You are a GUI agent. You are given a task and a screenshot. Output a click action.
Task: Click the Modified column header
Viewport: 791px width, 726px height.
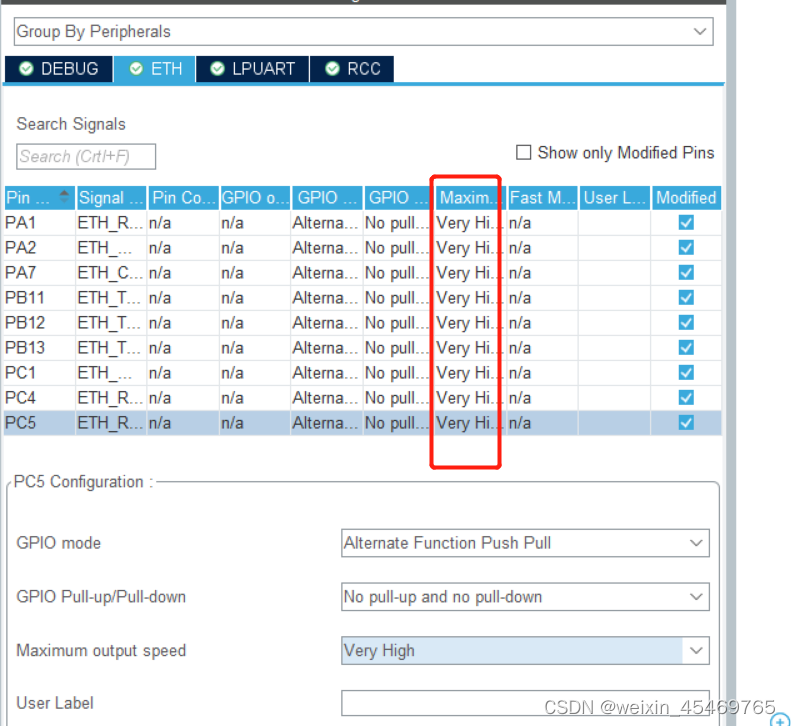tap(686, 198)
